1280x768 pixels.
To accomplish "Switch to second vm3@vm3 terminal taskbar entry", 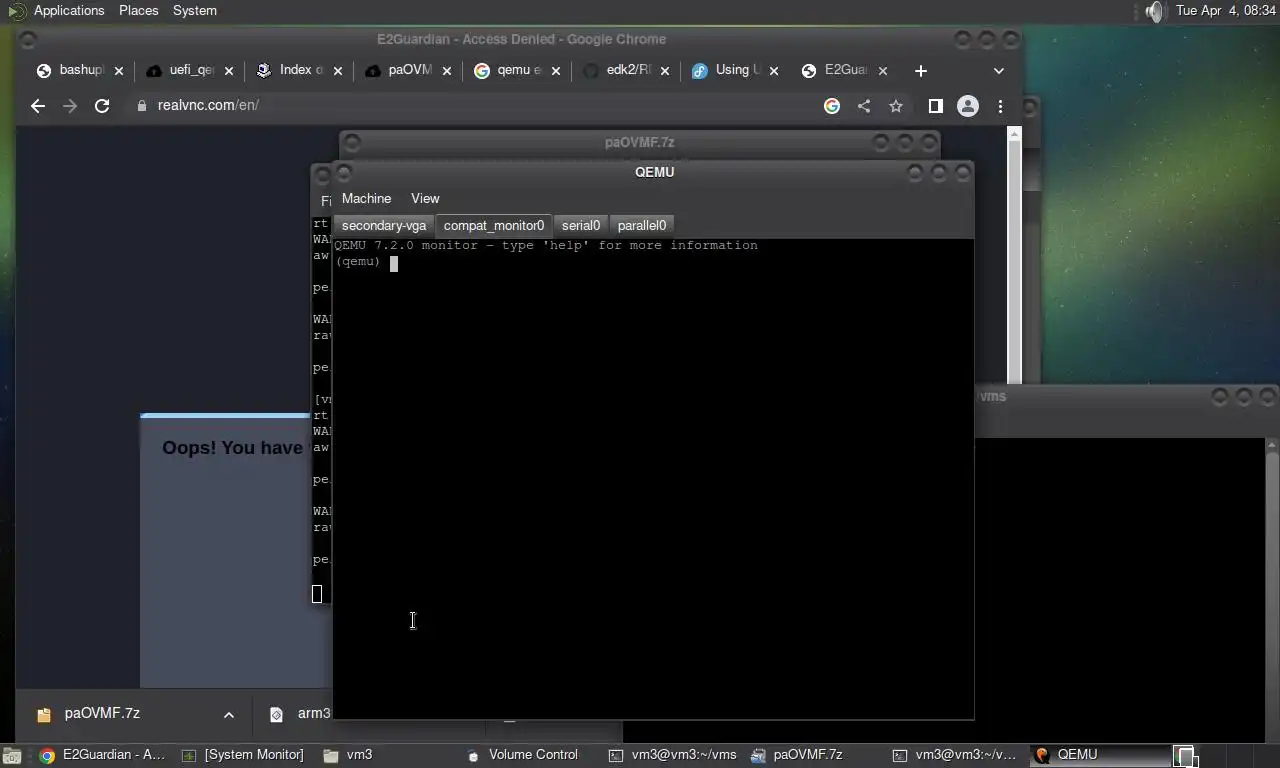I will point(954,755).
